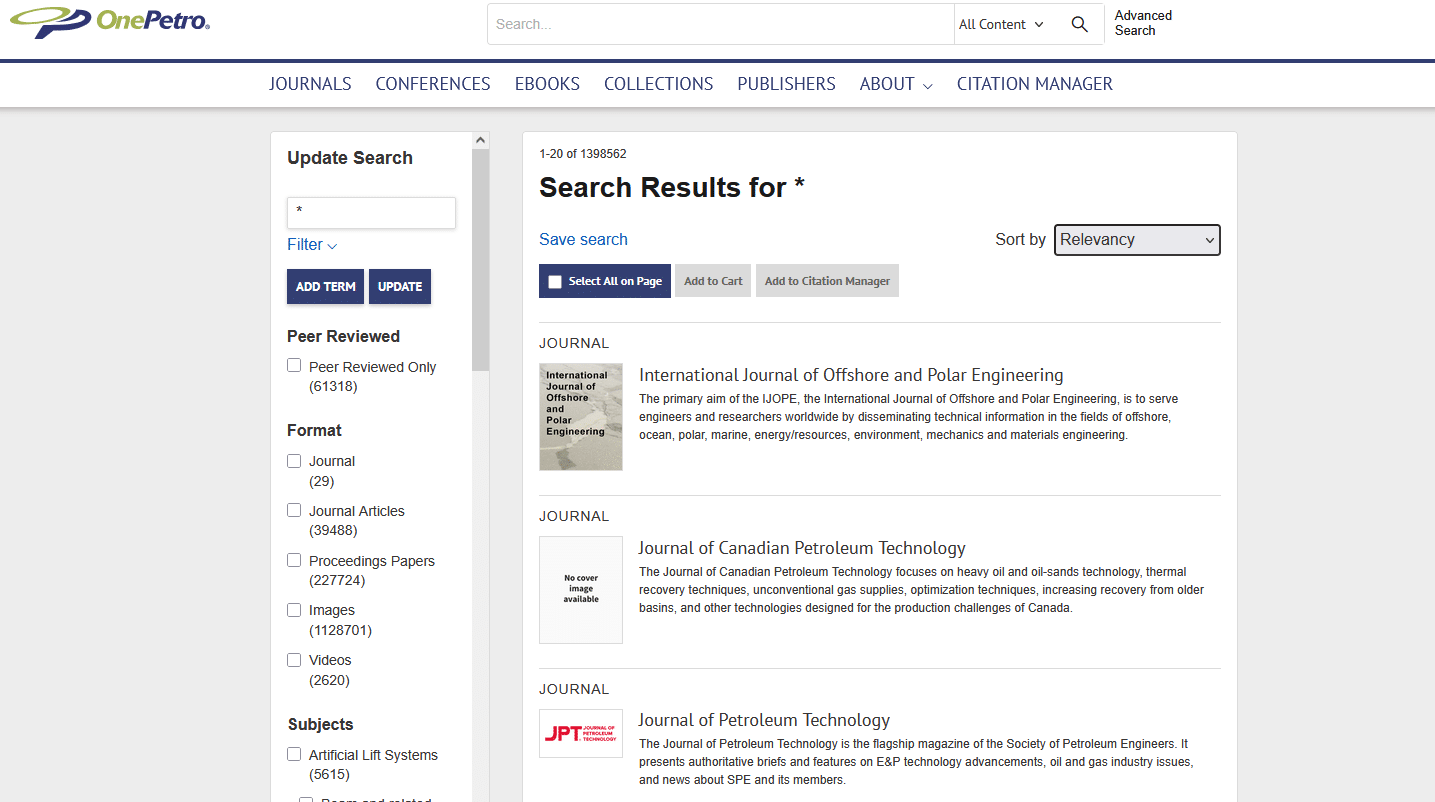
Task: Enable the Peer Reviewed Only checkbox
Action: [x=294, y=366]
